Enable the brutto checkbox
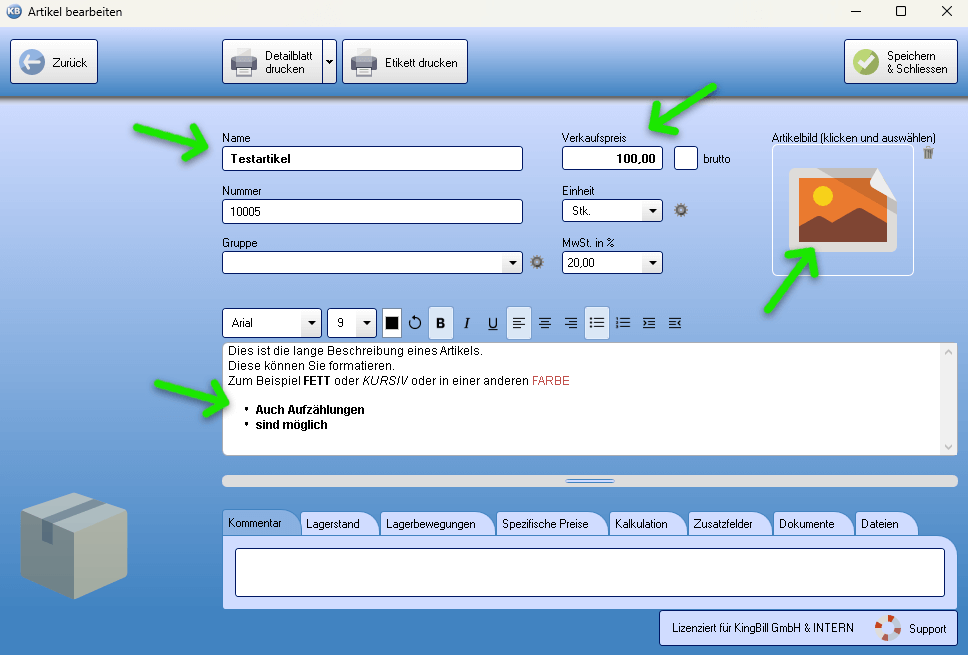 pyautogui.click(x=686, y=158)
